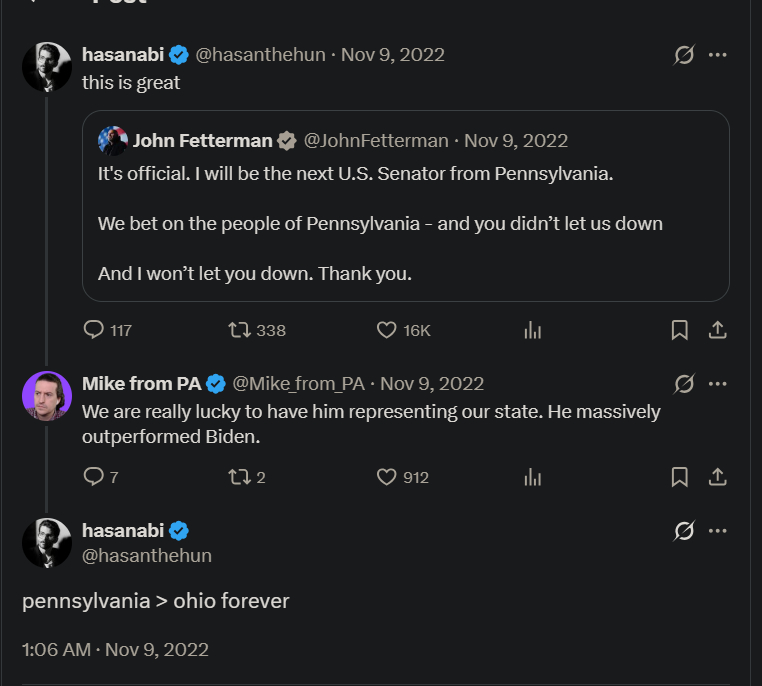Bookmark Mike from PA's reply
The width and height of the screenshot is (762, 686).
pos(679,477)
